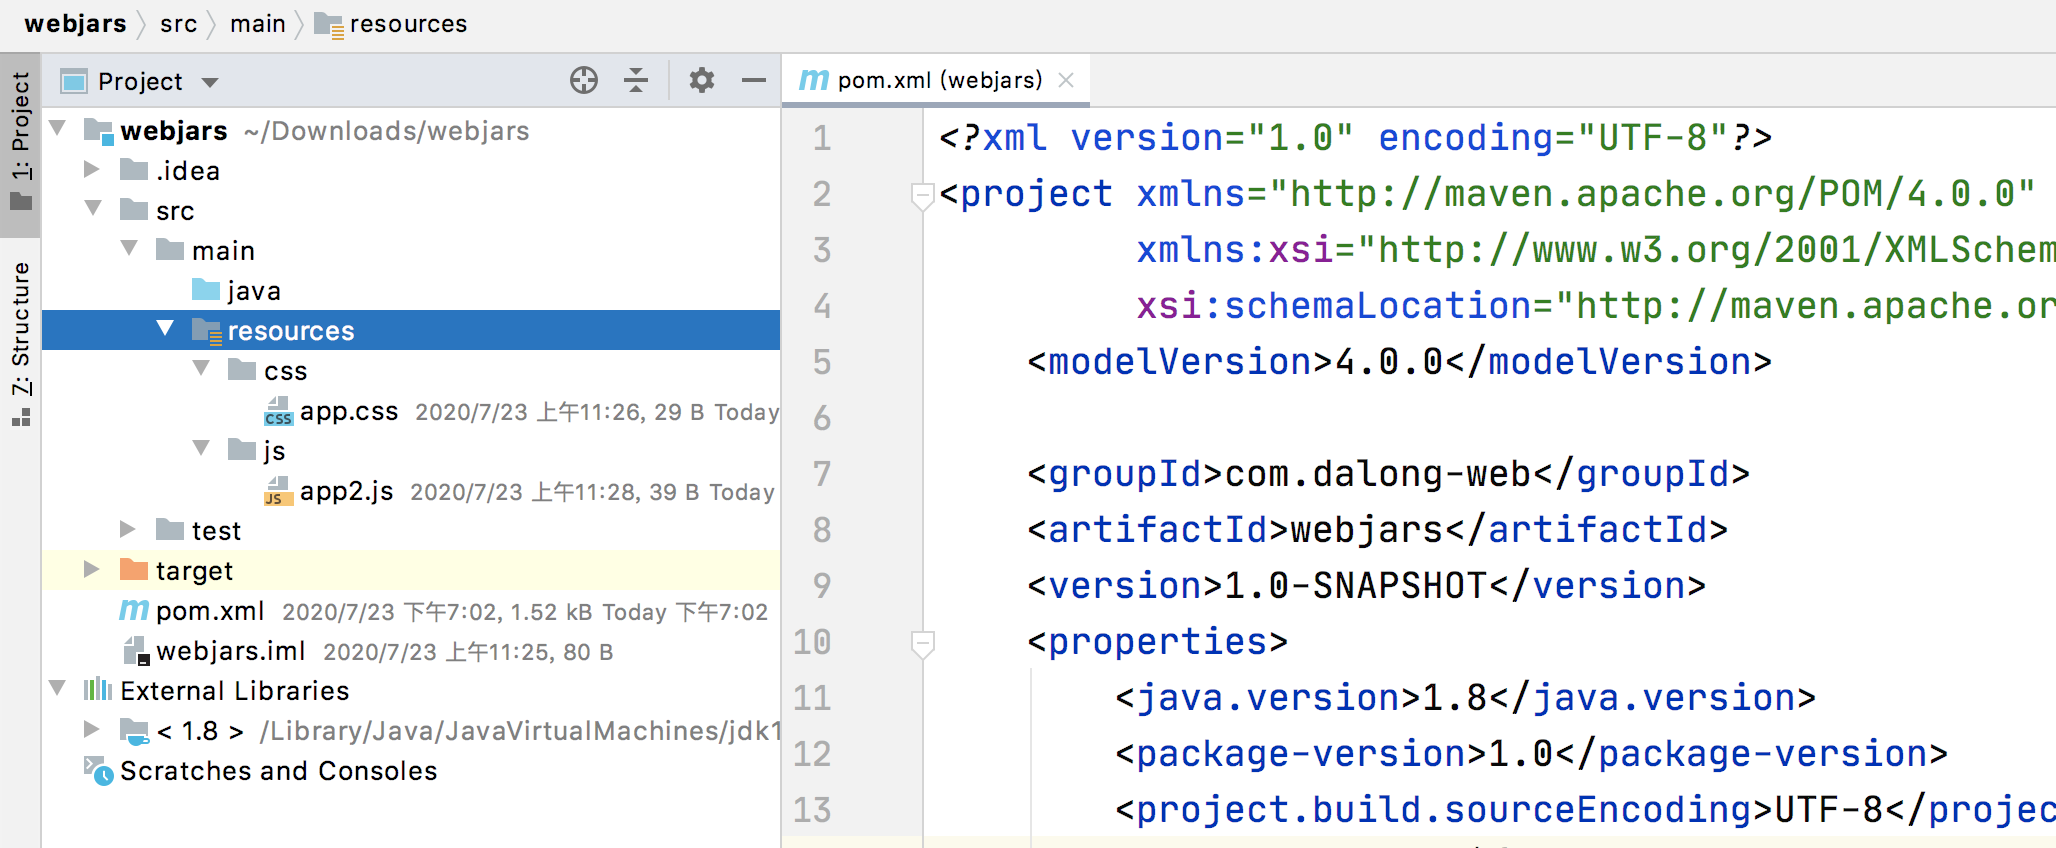Click the orange target folder icon

(x=134, y=570)
